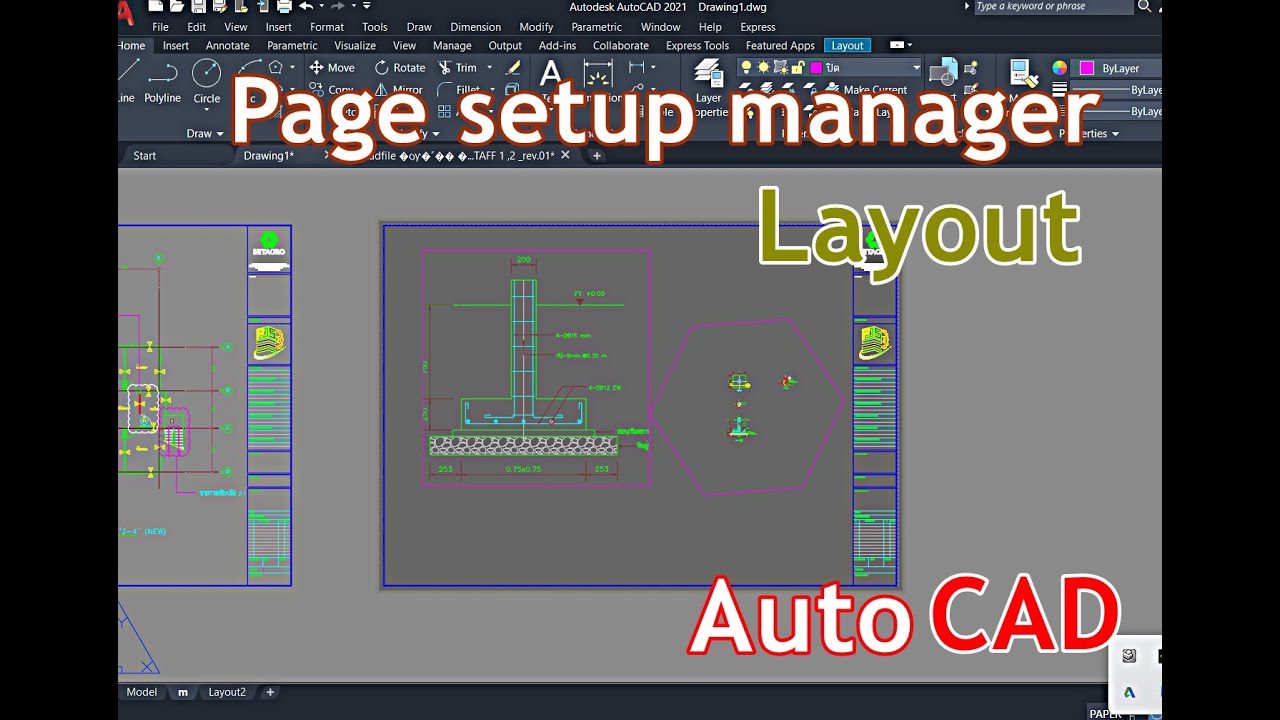This screenshot has width=1280, height=720.
Task: Click the New file icon in quick access toolbar
Action: pos(155,7)
